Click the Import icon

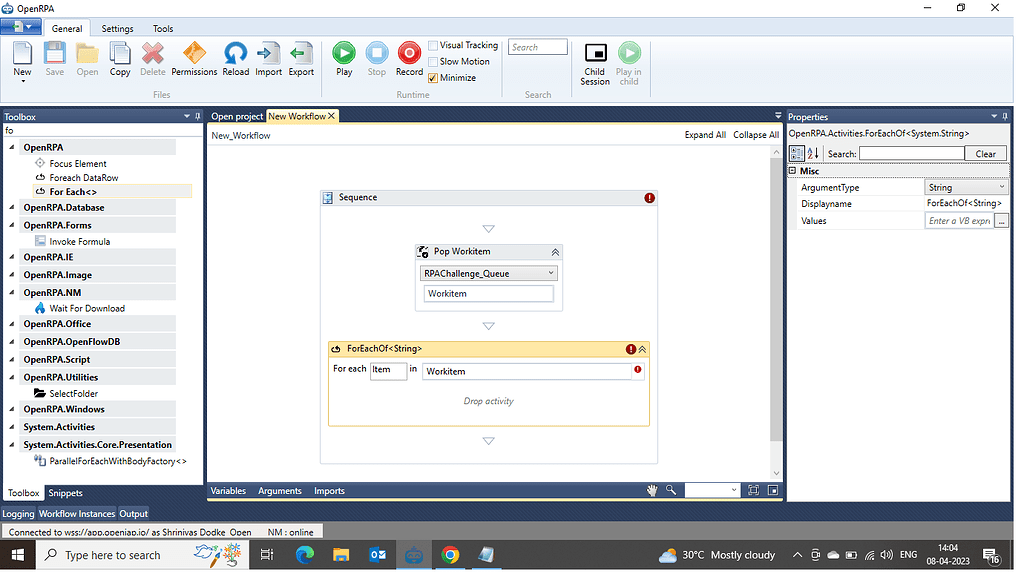268,55
